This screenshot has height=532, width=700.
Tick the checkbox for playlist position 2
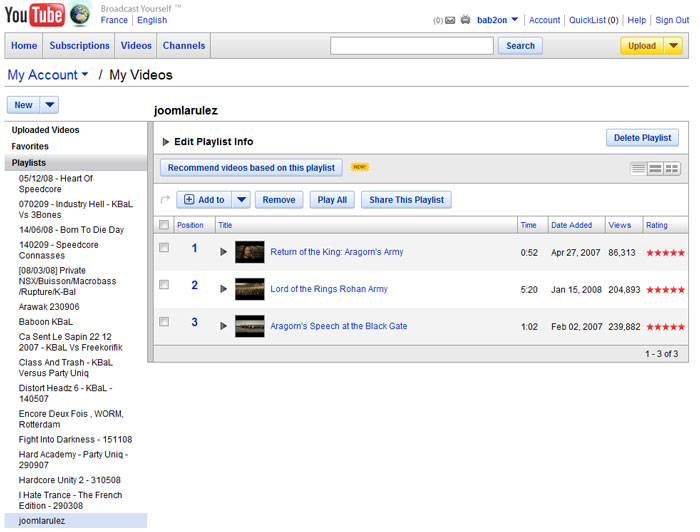(x=164, y=285)
